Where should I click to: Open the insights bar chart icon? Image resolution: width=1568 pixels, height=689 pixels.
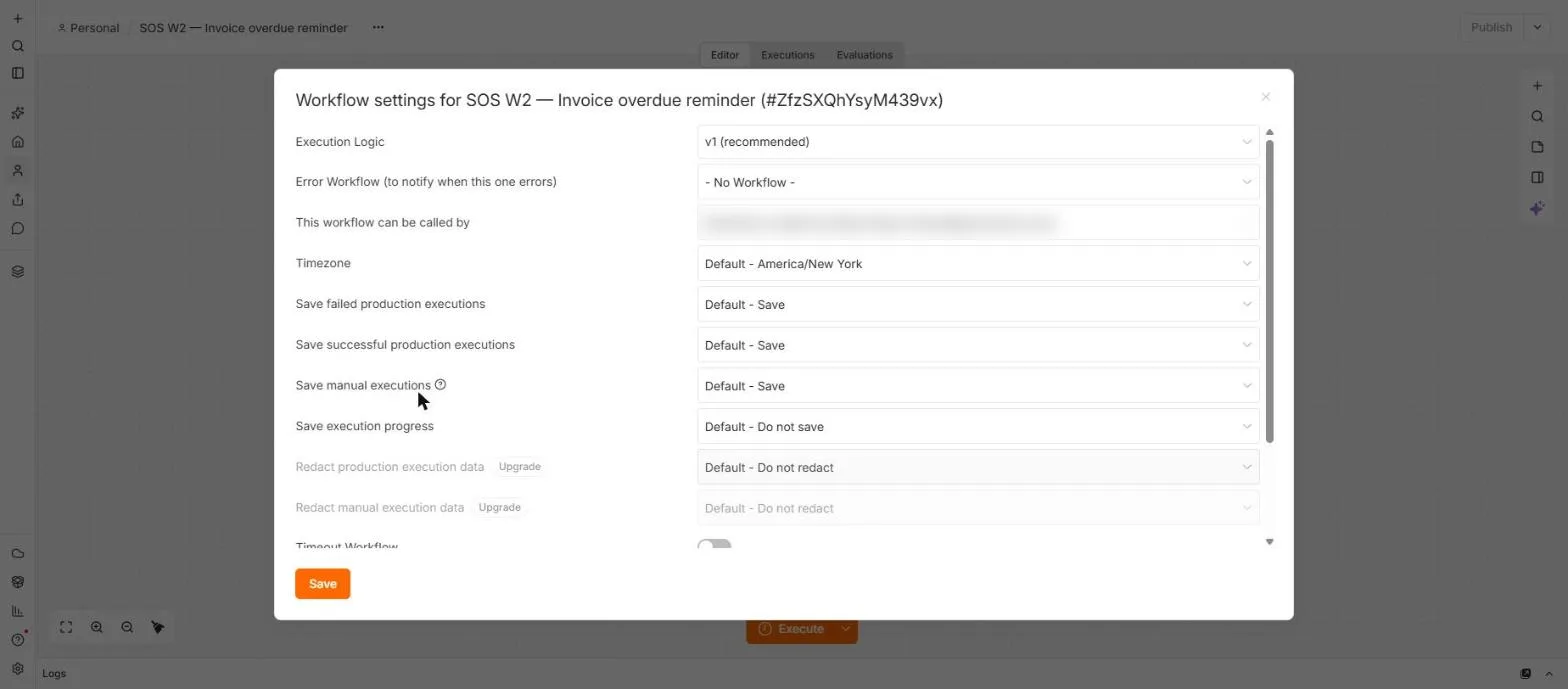pos(17,611)
